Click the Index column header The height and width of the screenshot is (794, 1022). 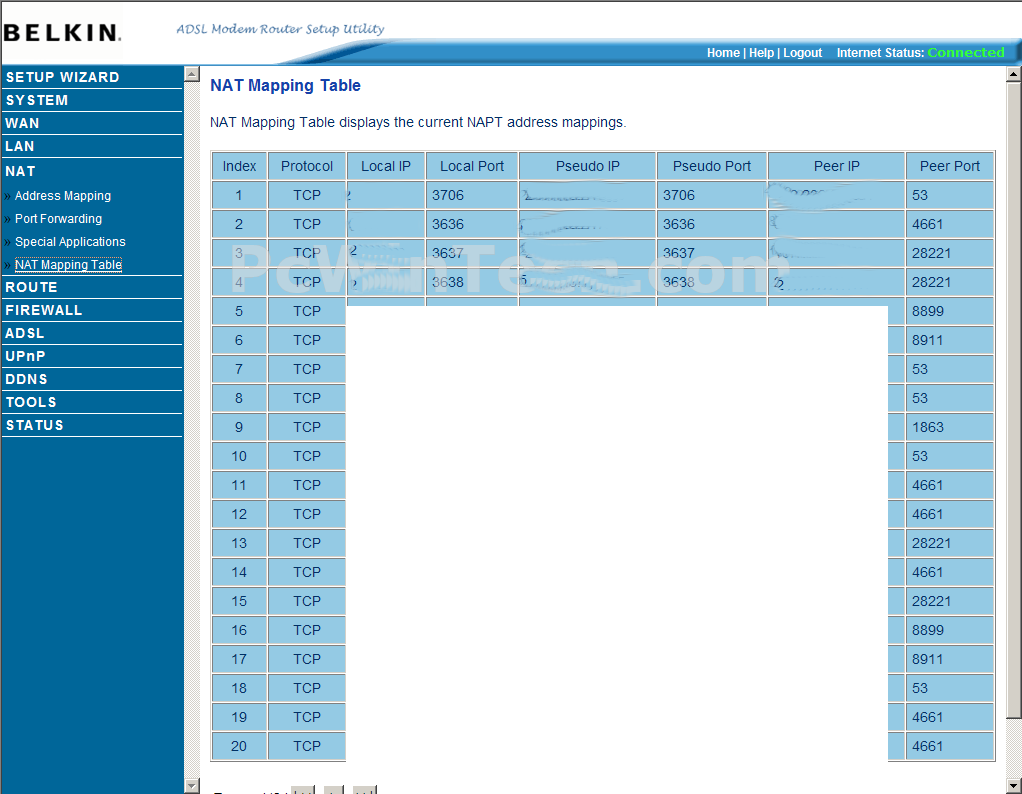click(239, 166)
